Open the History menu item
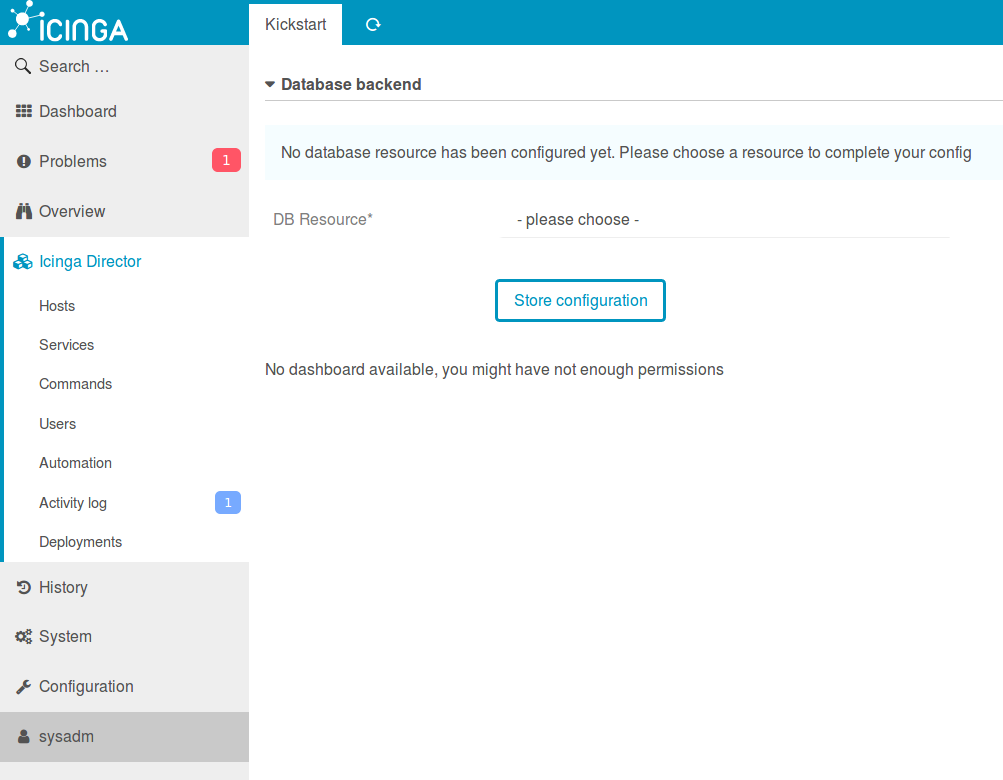The width and height of the screenshot is (1003, 780). coord(125,587)
